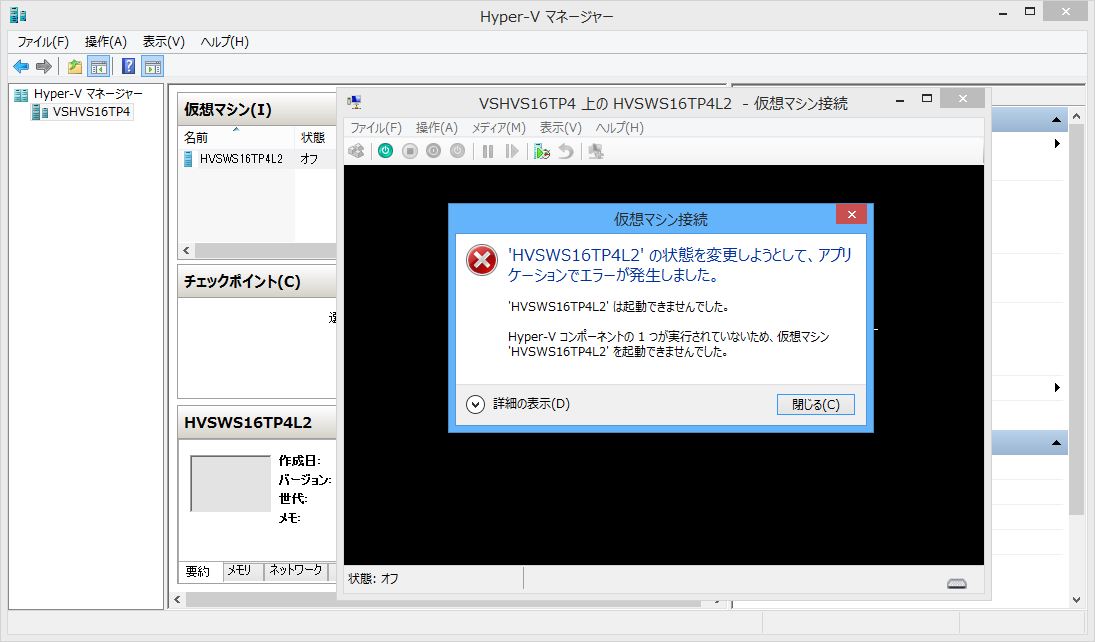Minimize the VM connection window
This screenshot has height=642, width=1095.
(900, 100)
